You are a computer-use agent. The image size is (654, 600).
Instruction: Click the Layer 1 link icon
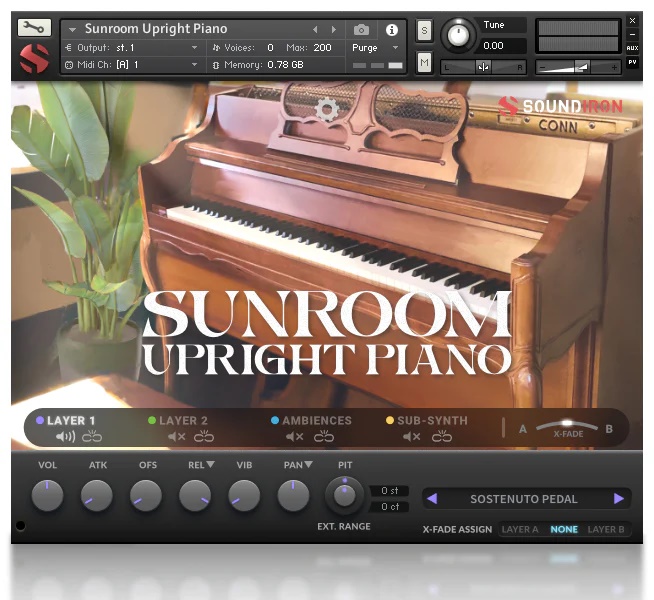92,436
